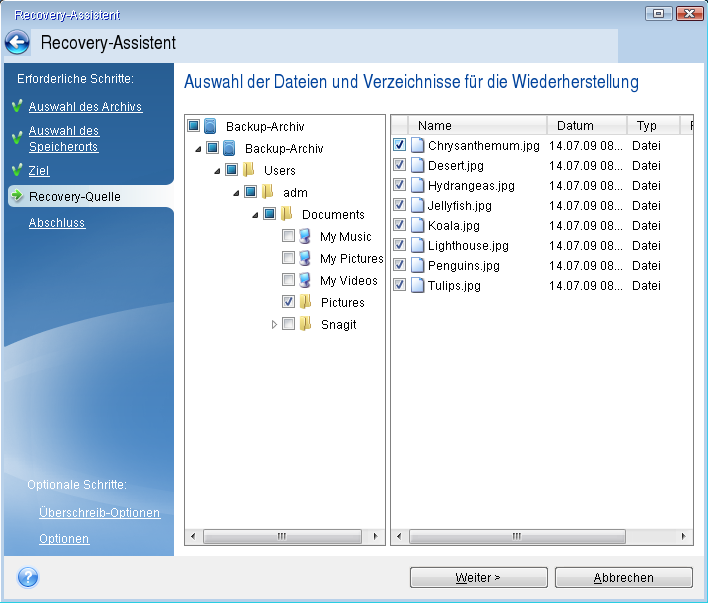The image size is (708, 603).
Task: Open help via the question mark icon
Action: (x=28, y=577)
